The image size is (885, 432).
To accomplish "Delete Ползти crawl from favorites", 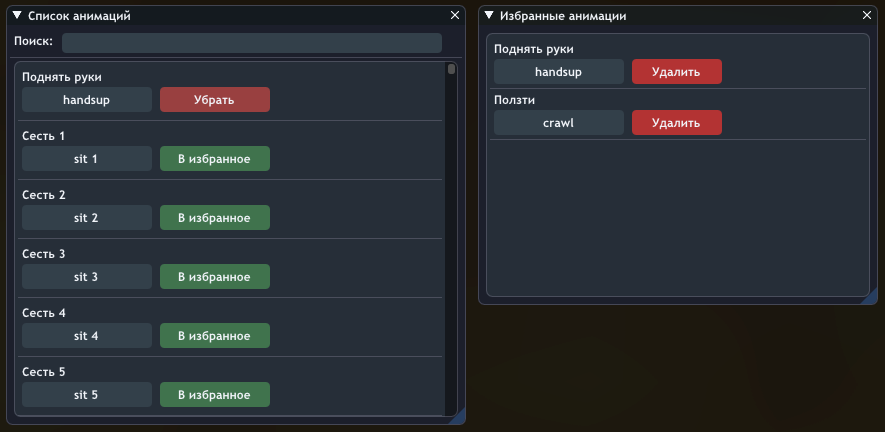I will tap(677, 123).
